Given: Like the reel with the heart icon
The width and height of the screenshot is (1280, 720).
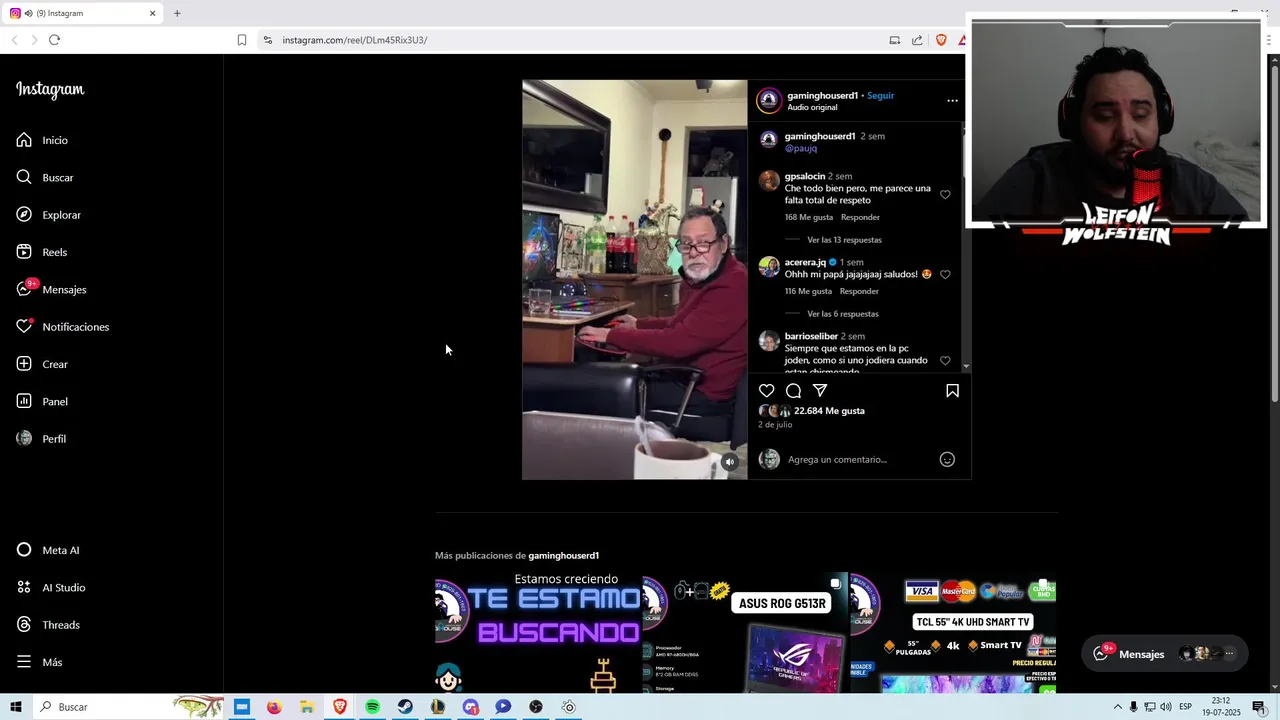Looking at the screenshot, I should click(766, 391).
